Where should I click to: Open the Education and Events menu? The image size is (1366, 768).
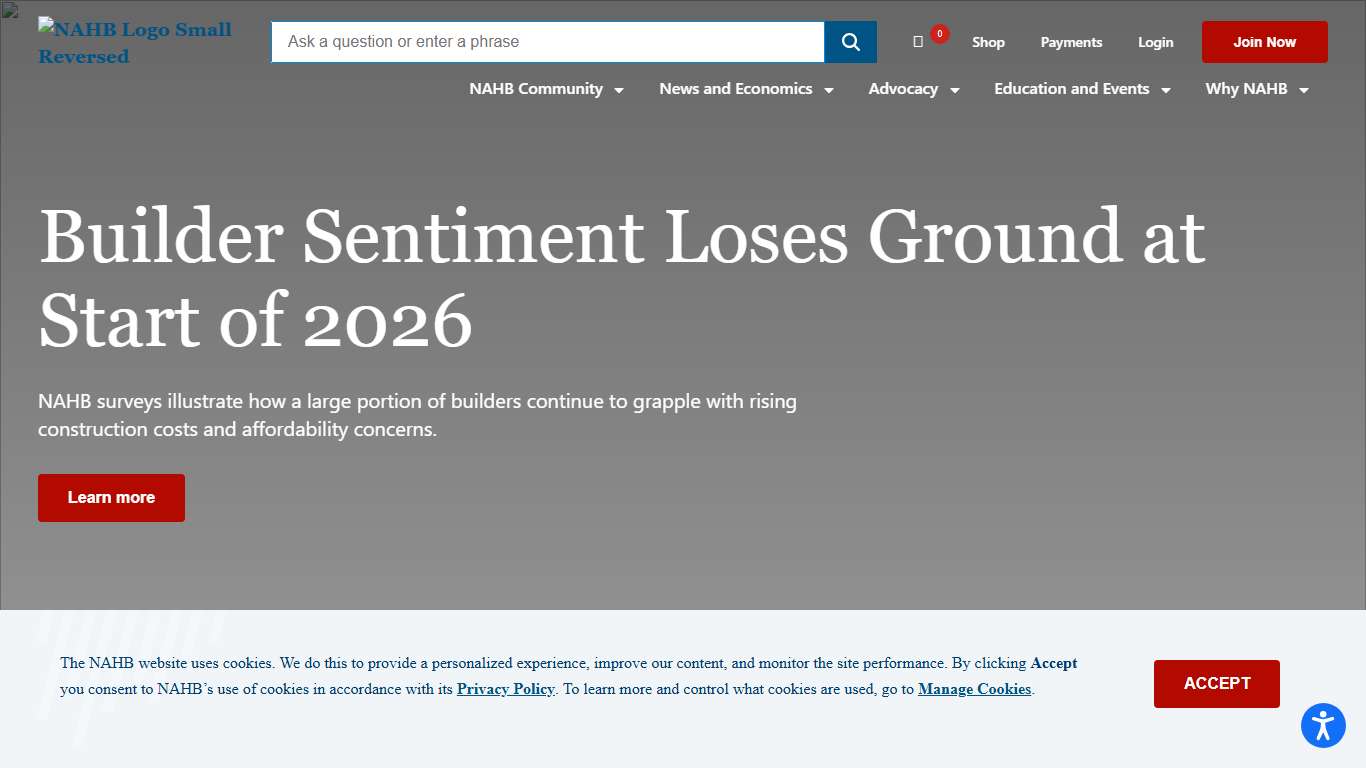(1071, 89)
